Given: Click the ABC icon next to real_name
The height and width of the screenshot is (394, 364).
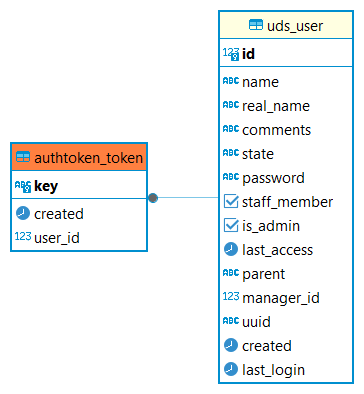Looking at the screenshot, I should click(x=231, y=105).
